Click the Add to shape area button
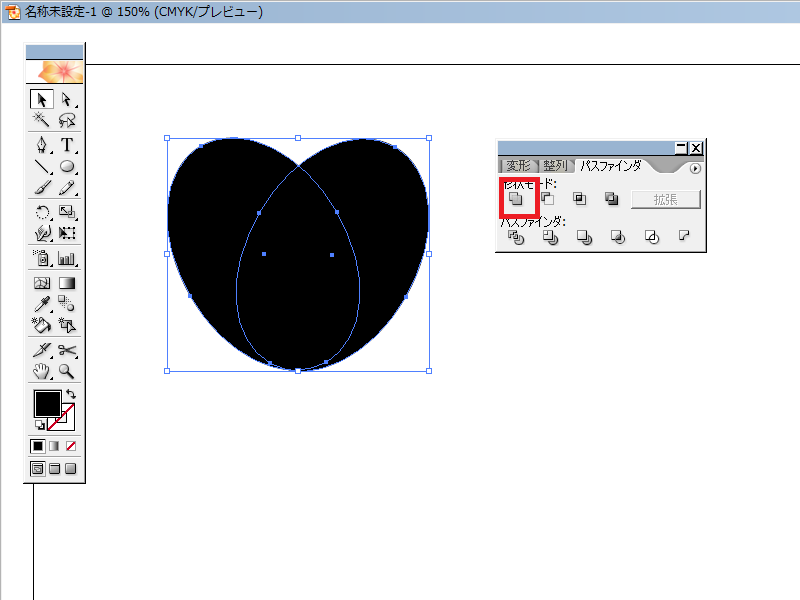 516,198
